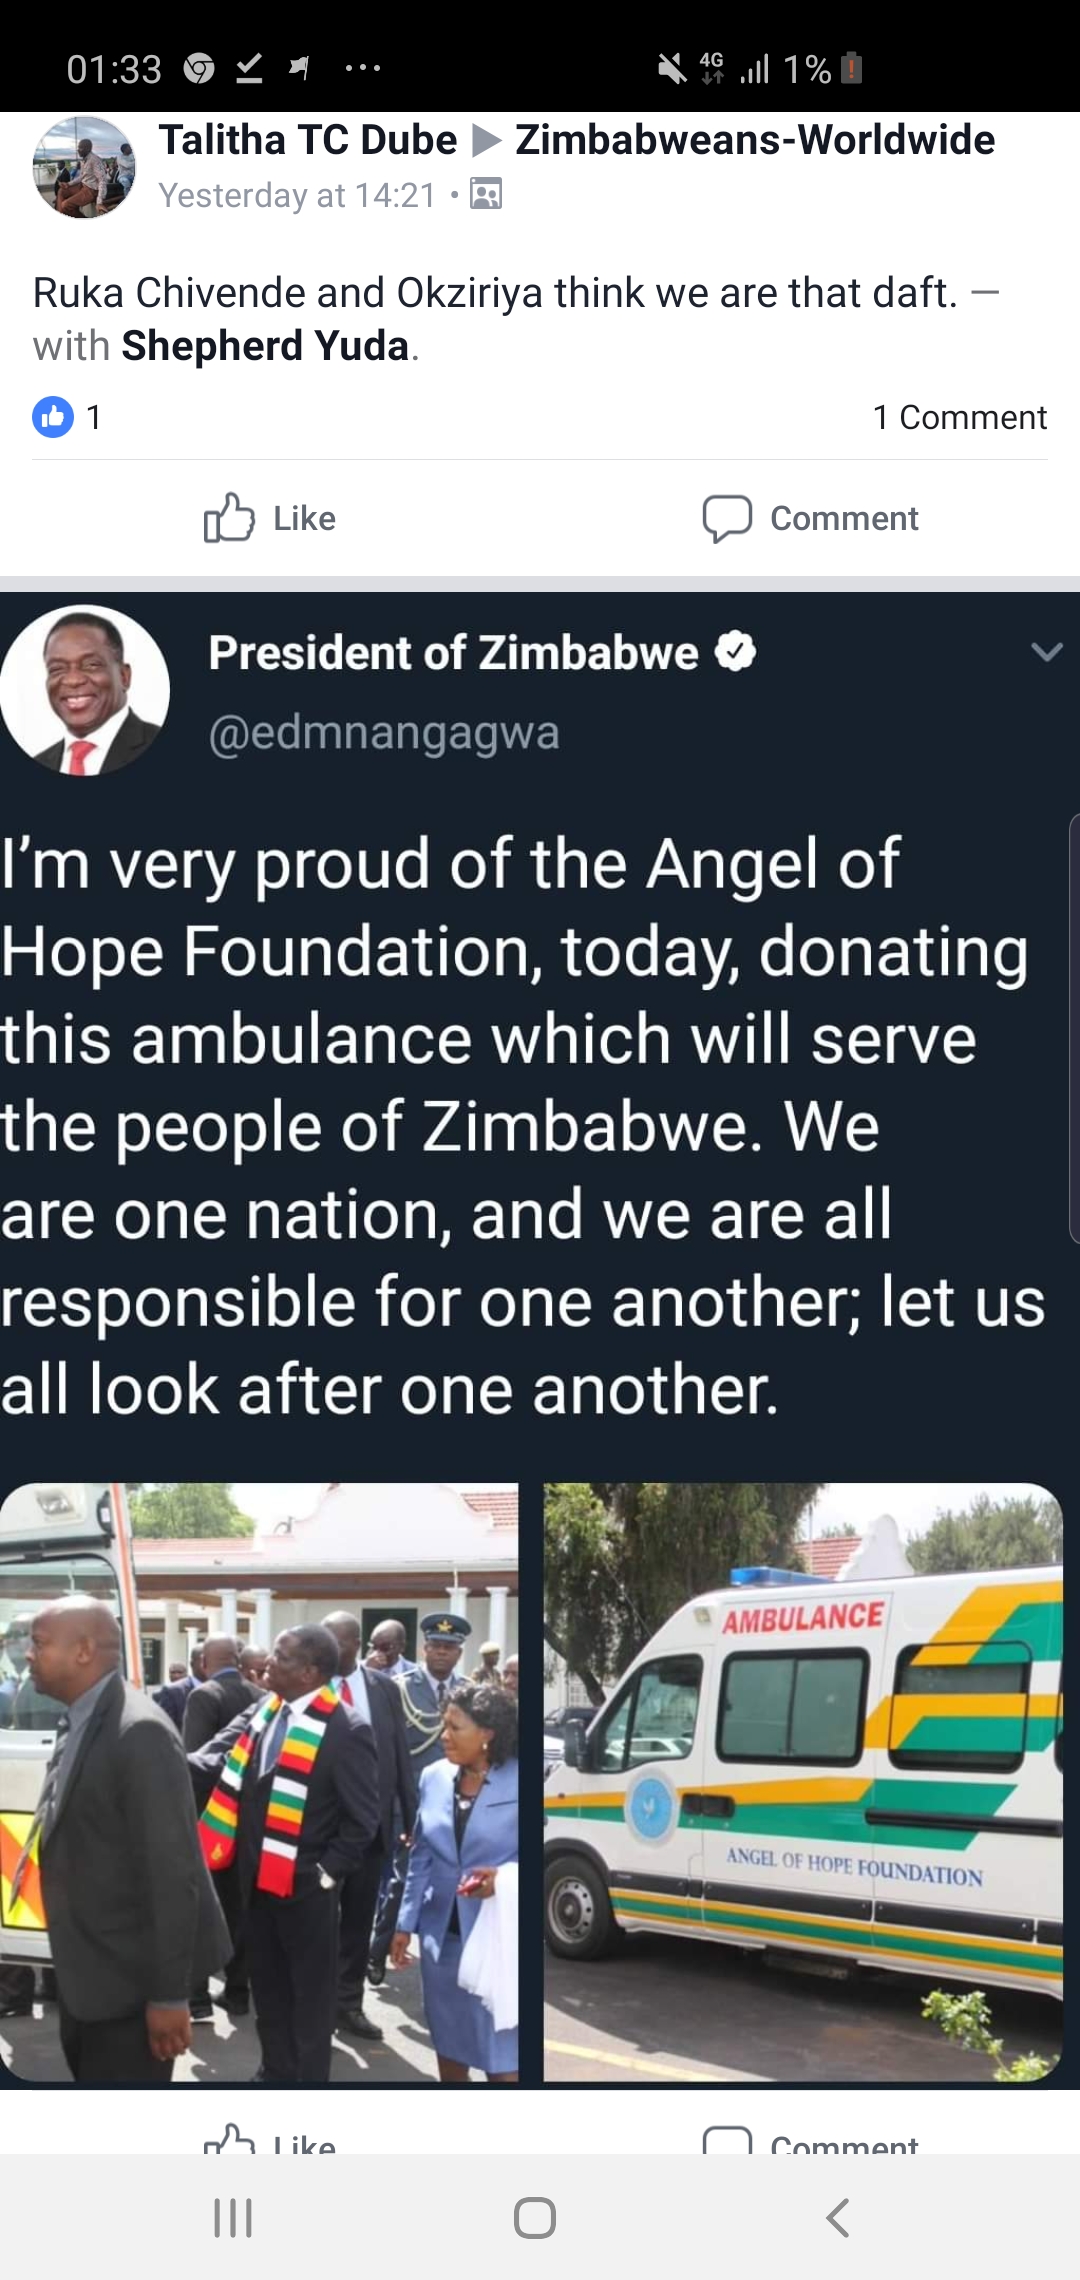
Task: Tap Android back navigation arrow
Action: pos(838,2217)
